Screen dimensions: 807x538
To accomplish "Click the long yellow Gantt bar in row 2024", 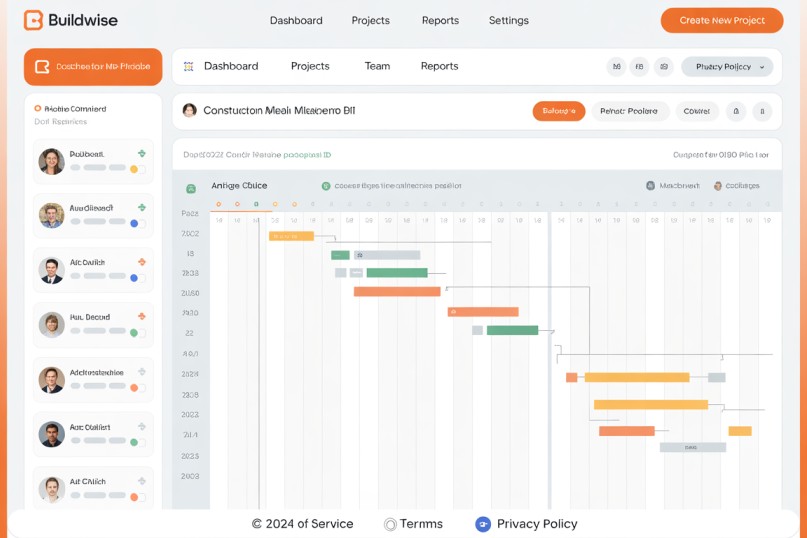I will (636, 377).
